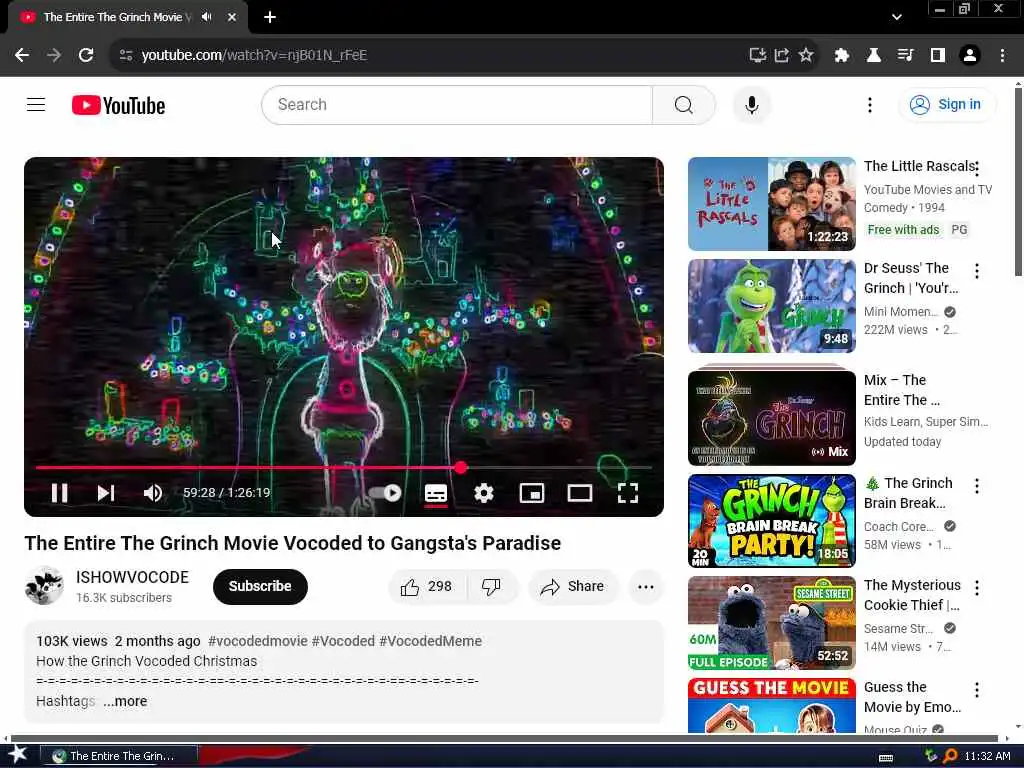Select The Entire The Grin... taskbar window
Screen dimensions: 1024x768
tap(119, 756)
